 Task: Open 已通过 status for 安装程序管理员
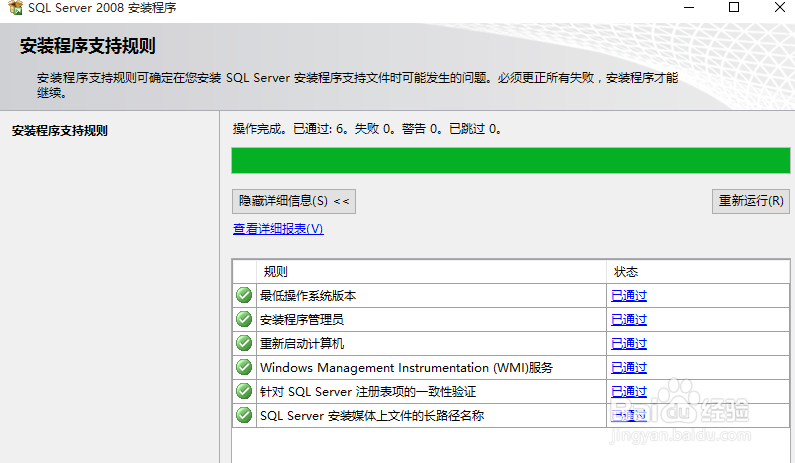629,319
